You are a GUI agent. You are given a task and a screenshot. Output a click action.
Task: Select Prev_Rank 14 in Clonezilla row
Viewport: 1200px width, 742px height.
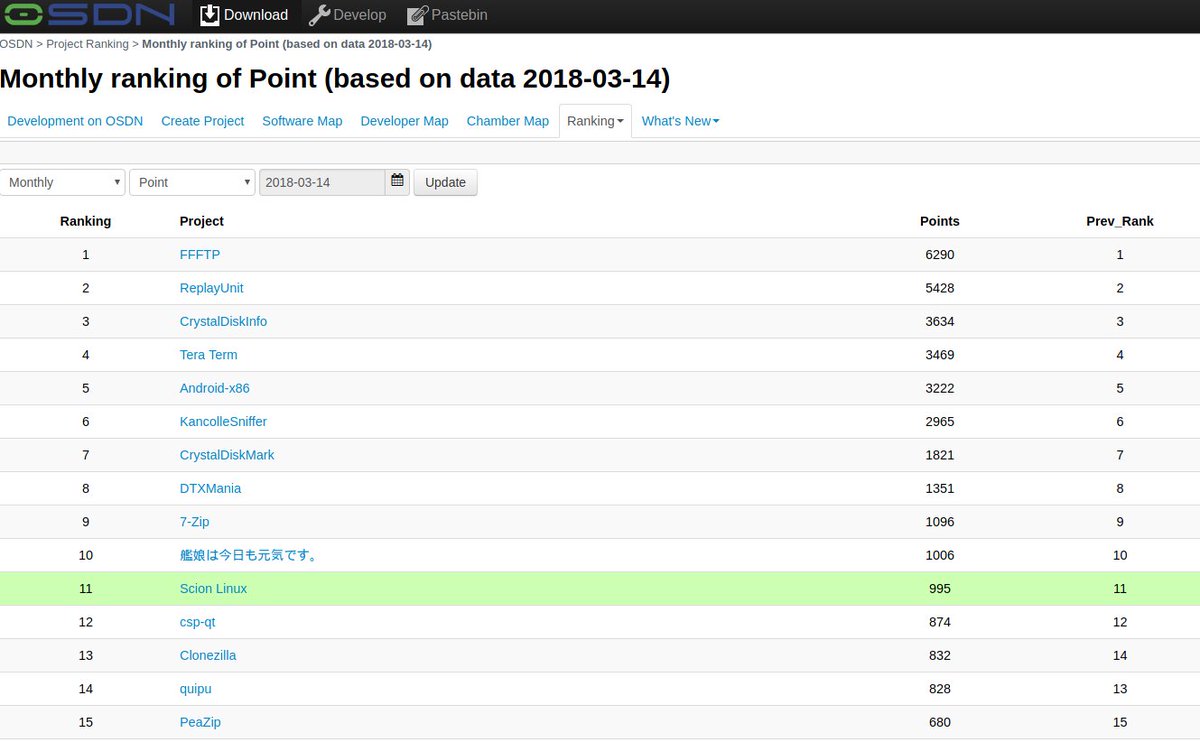[1120, 655]
